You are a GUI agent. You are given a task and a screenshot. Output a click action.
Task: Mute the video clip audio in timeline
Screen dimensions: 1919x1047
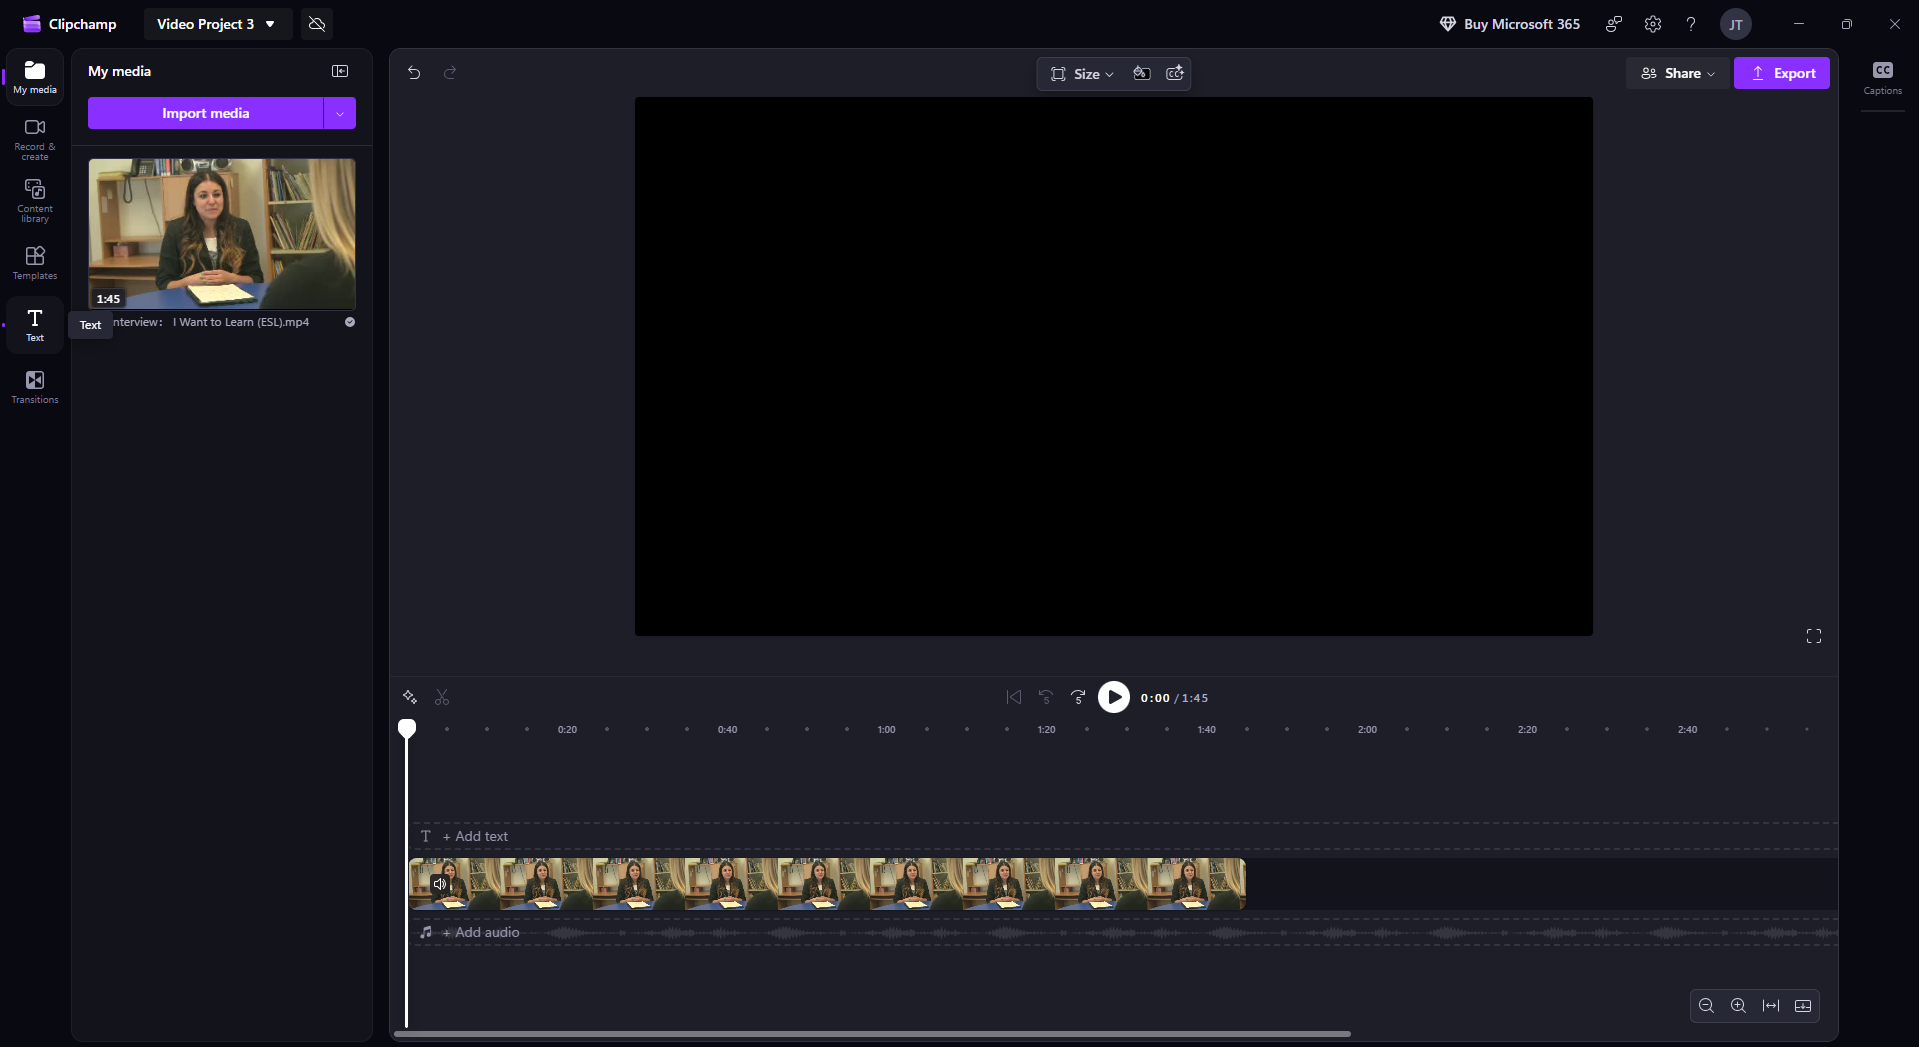439,884
